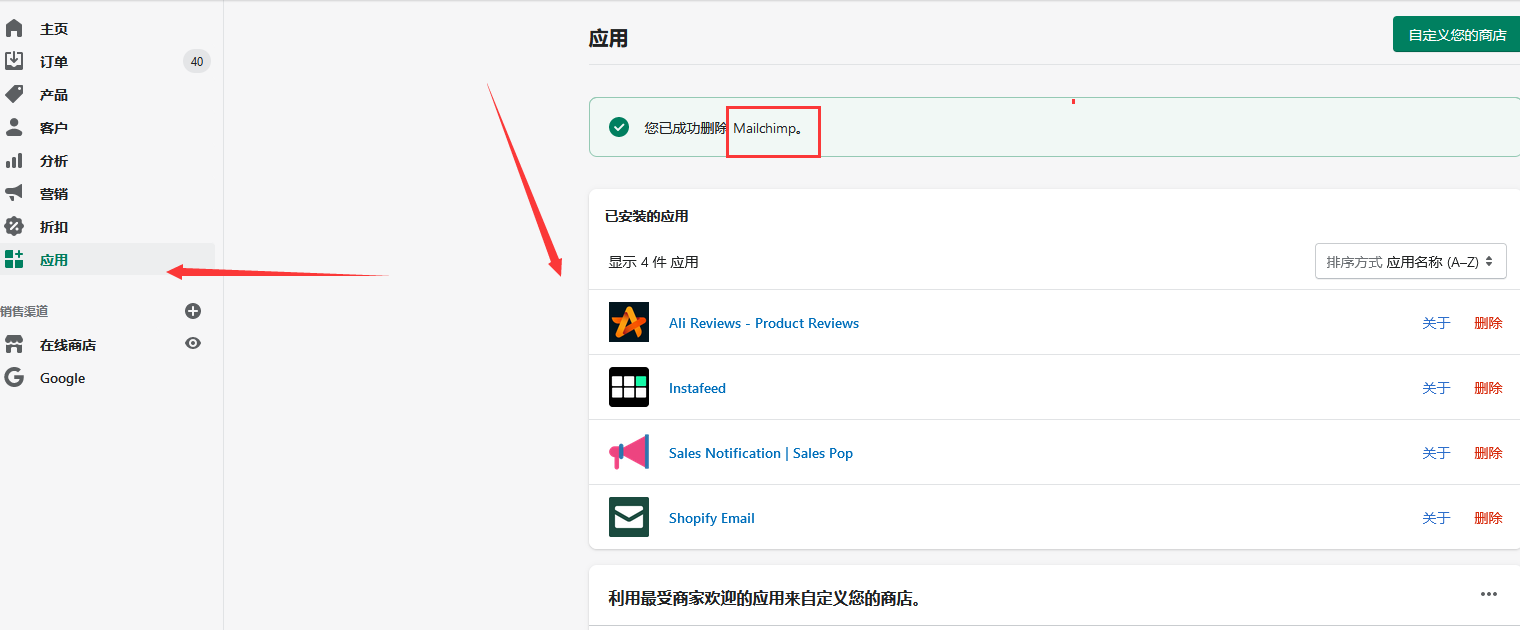Go to 主页 in sidebar

pyautogui.click(x=54, y=29)
